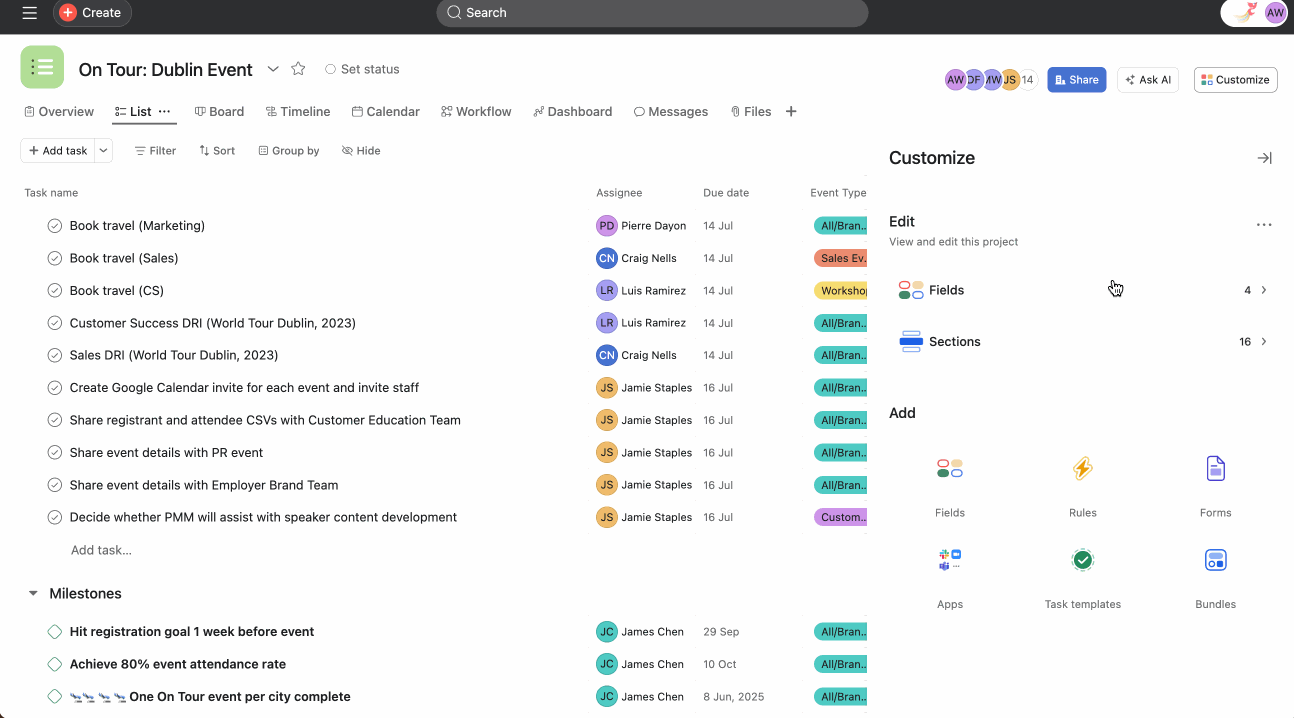Image resolution: width=1294 pixels, height=718 pixels.
Task: Click the Share button
Action: (x=1076, y=78)
